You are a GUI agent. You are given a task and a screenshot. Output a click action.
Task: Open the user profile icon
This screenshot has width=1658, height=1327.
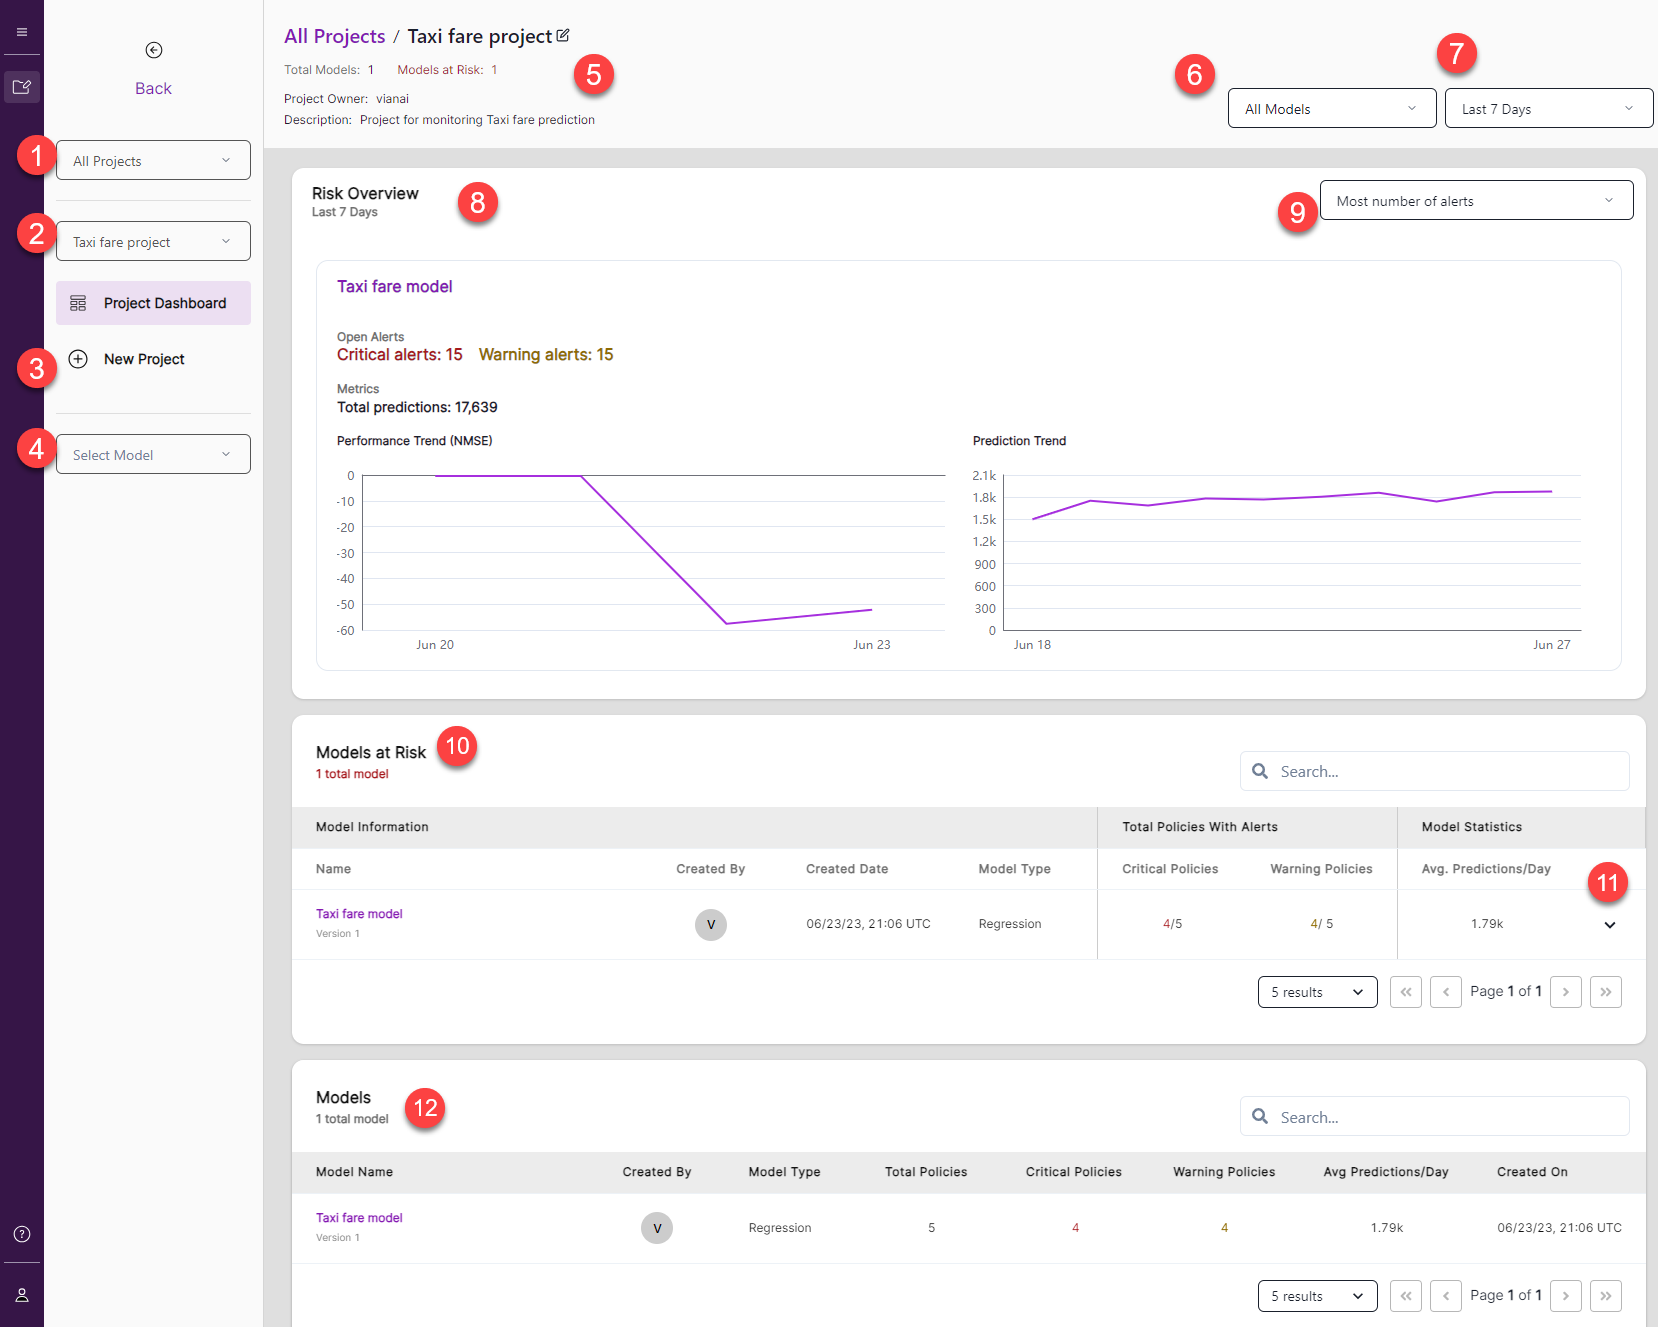(x=22, y=1295)
